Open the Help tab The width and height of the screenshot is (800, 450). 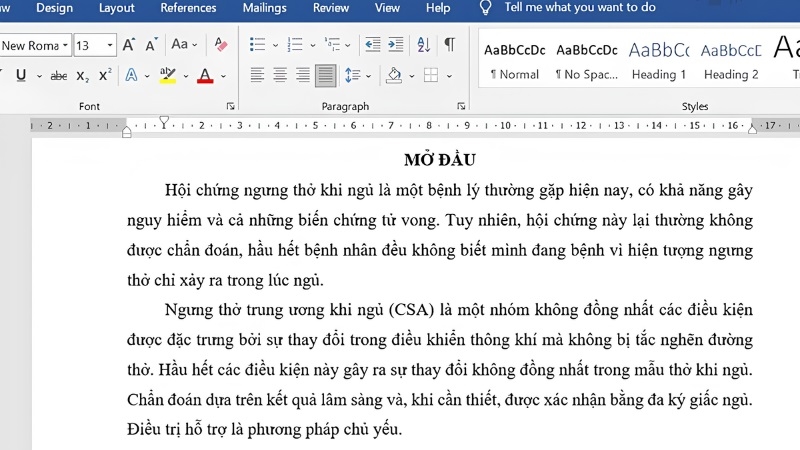pyautogui.click(x=438, y=8)
